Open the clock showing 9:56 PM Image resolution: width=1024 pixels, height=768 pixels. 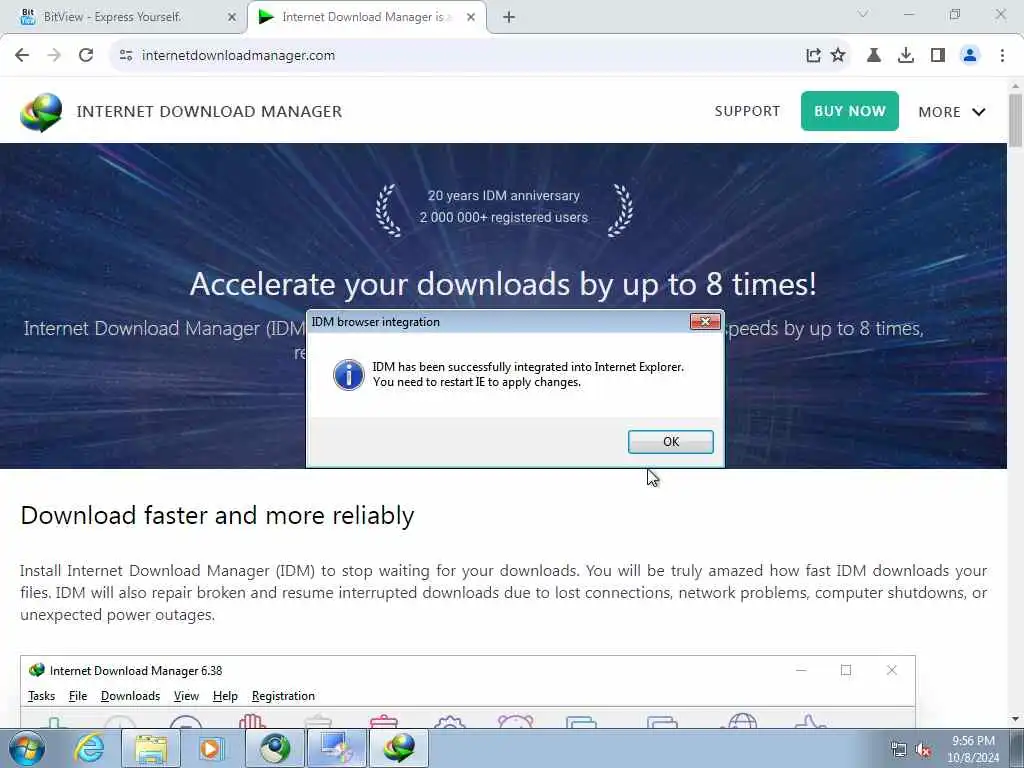tap(973, 749)
